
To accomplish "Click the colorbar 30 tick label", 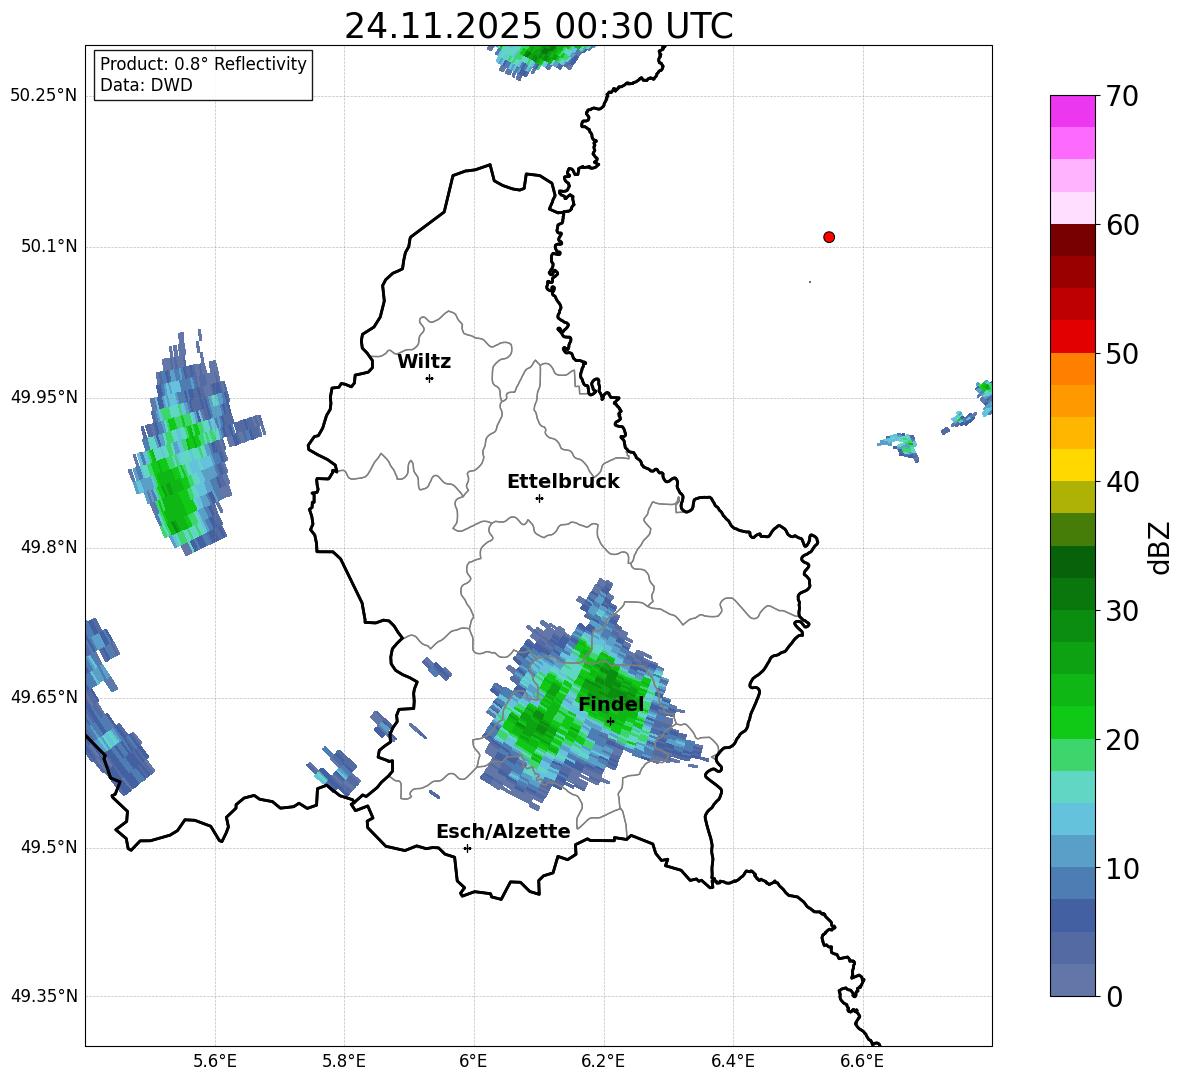I will point(1122,611).
